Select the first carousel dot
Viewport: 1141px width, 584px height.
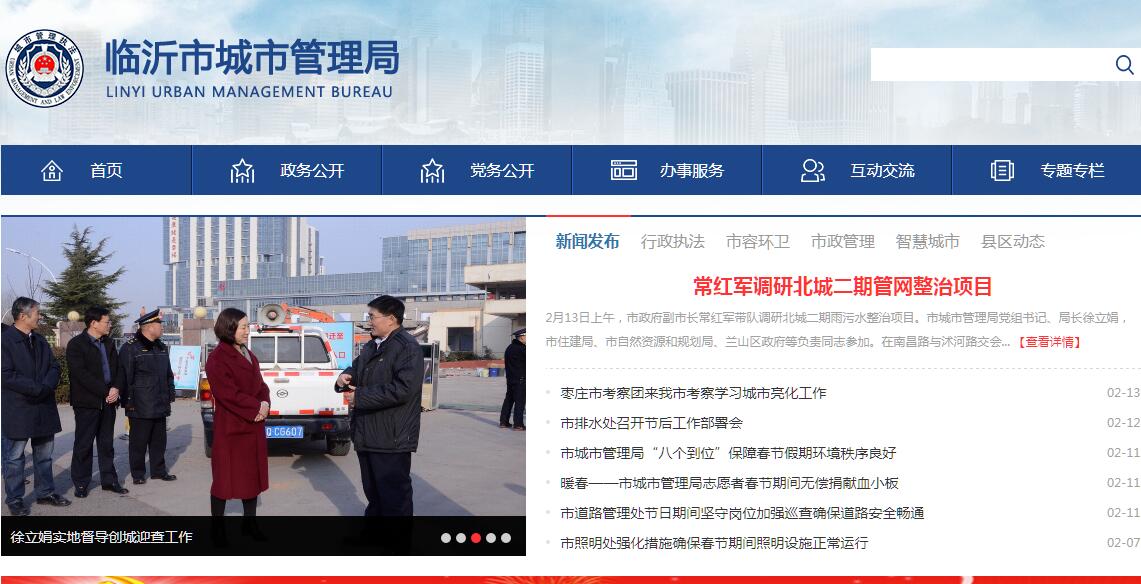(x=446, y=538)
